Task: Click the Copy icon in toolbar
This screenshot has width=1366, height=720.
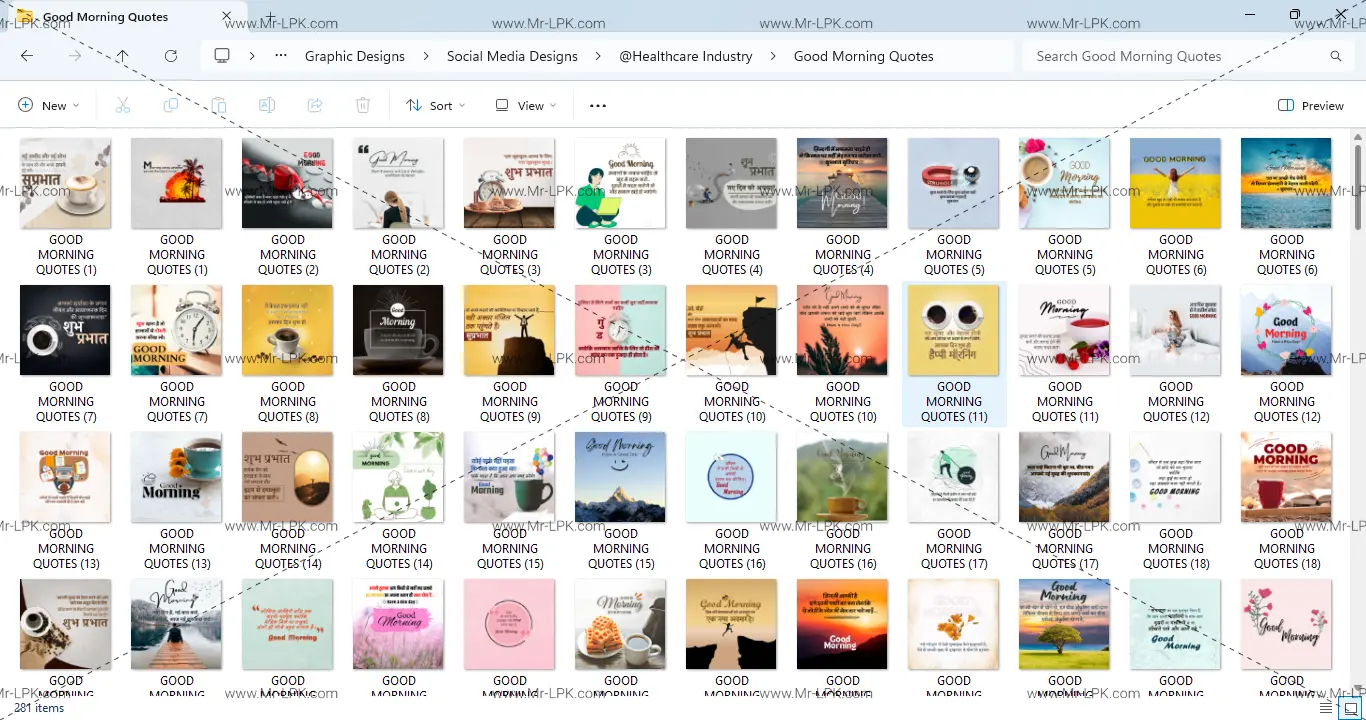Action: (171, 105)
